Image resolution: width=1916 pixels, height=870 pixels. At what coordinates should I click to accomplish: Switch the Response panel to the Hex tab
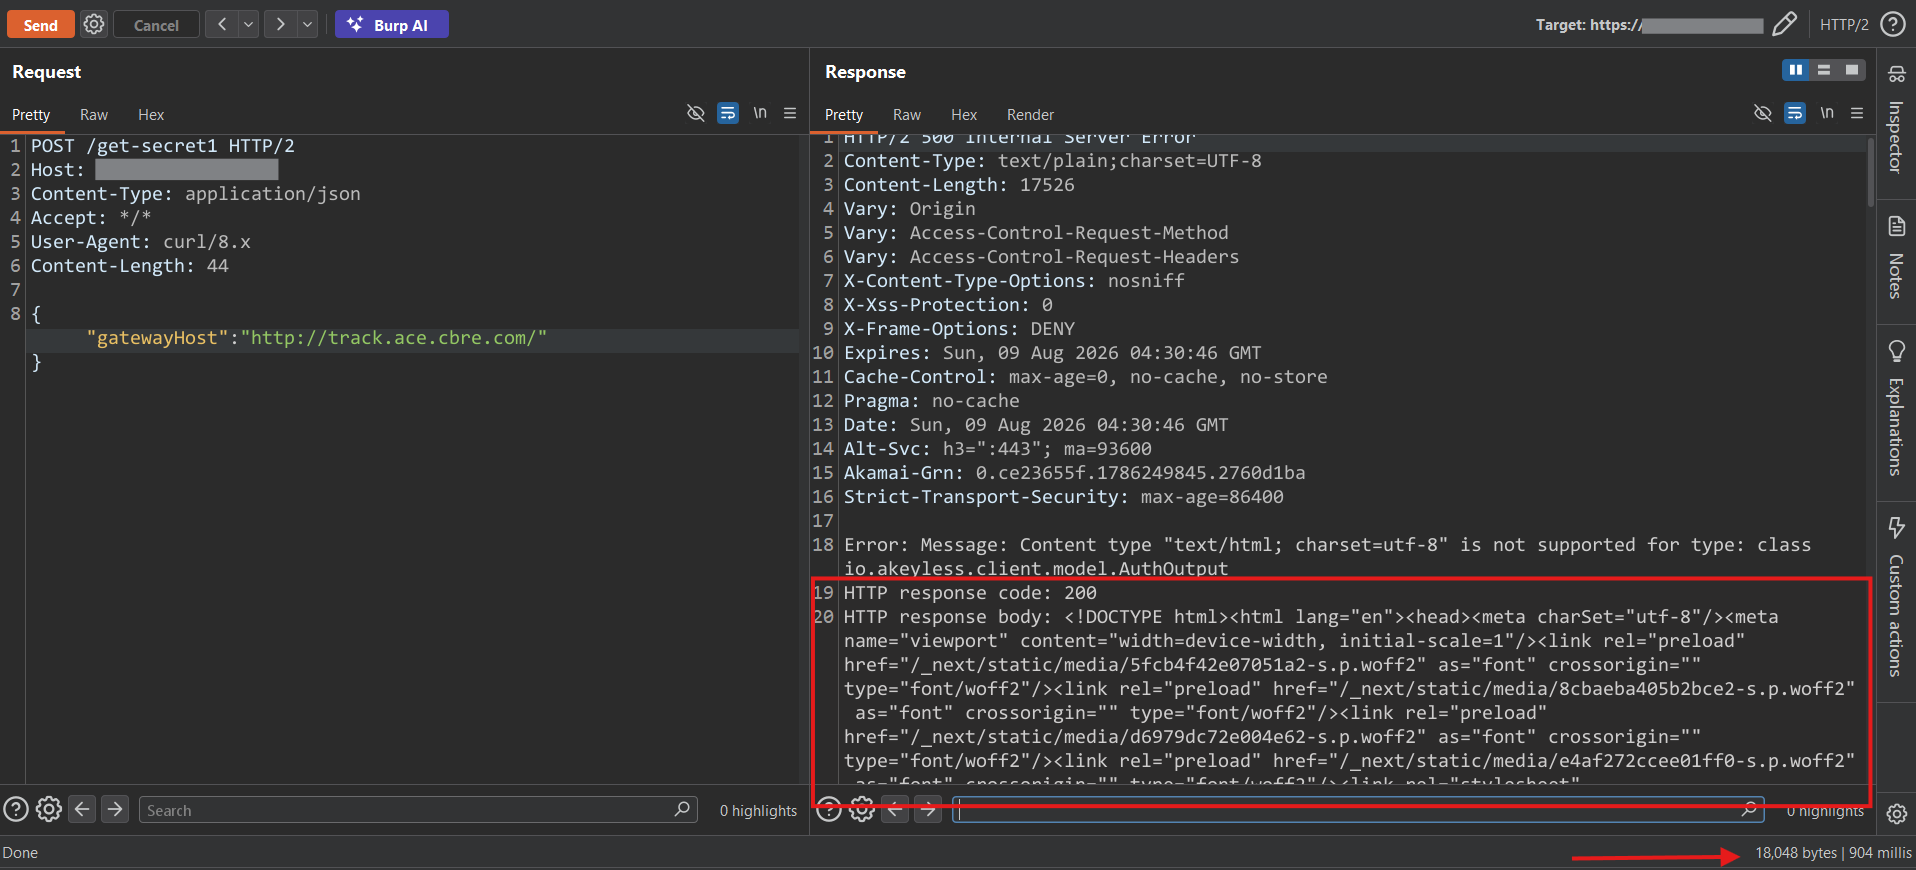[964, 115]
